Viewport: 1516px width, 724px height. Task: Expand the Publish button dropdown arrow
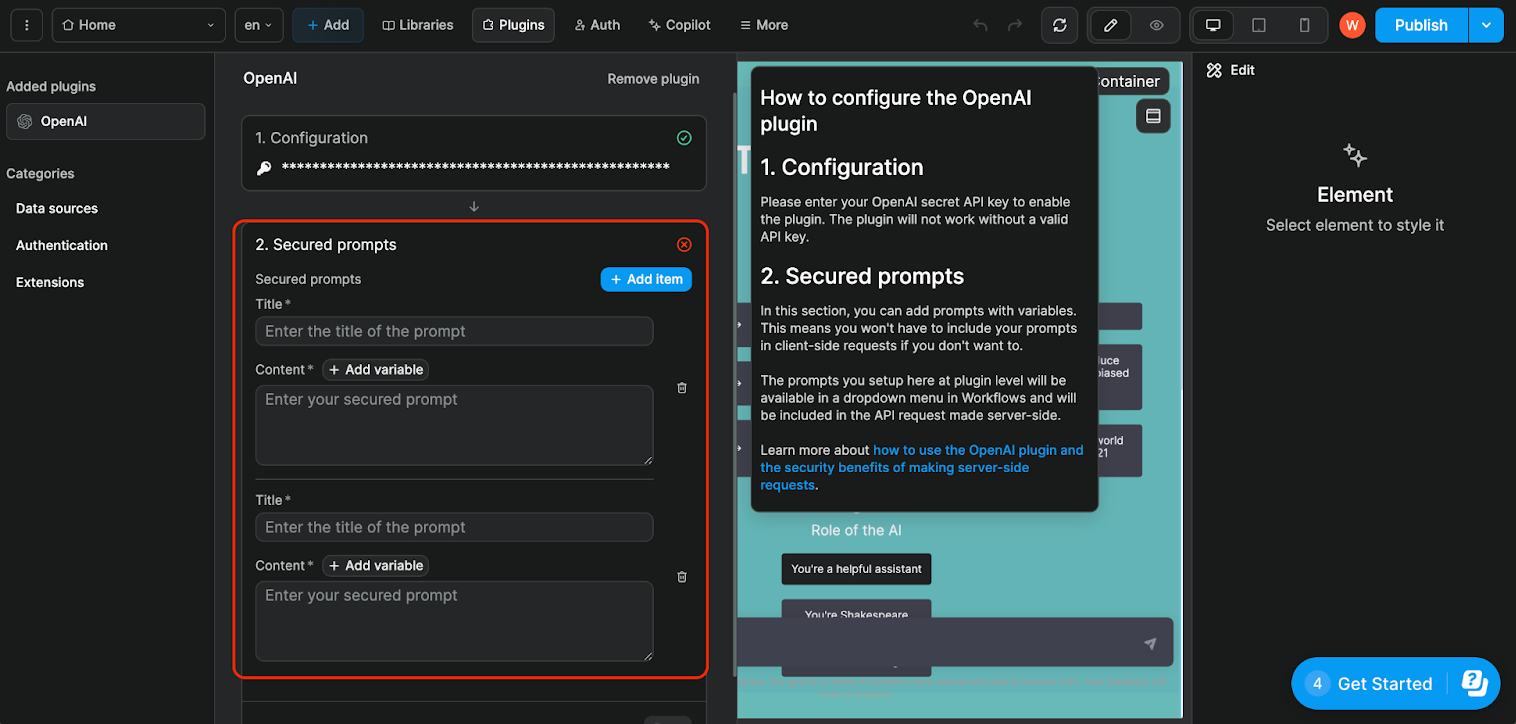(1487, 24)
